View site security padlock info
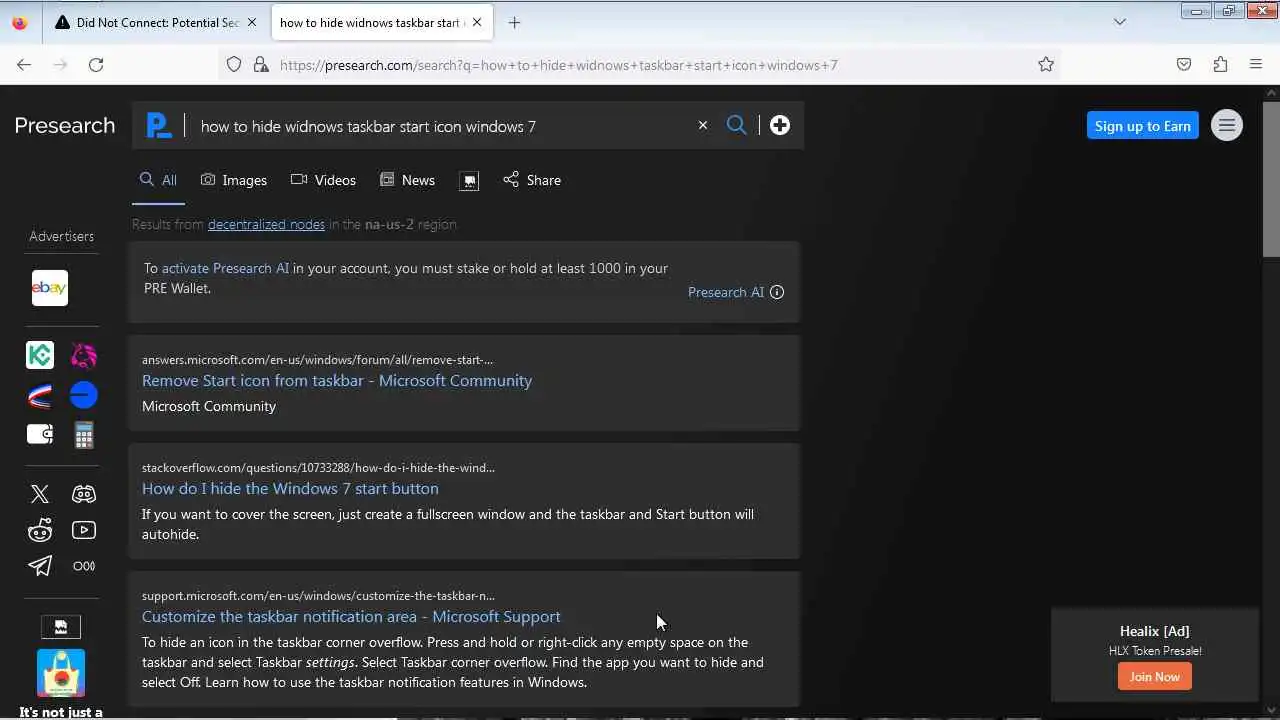Screen dimensions: 1280x720 click(261, 65)
